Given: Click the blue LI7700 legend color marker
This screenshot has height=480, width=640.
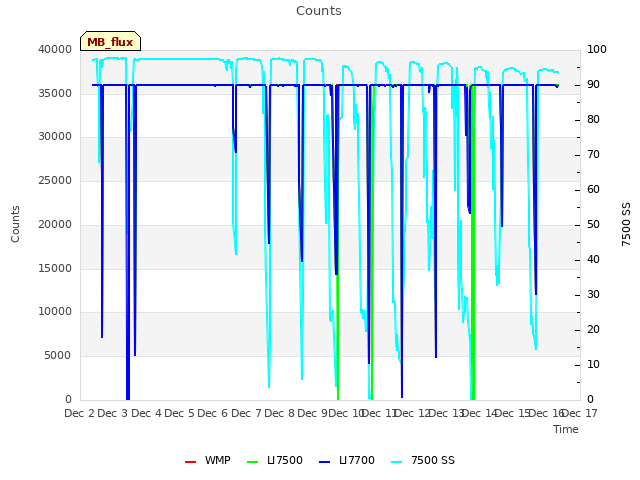Looking at the screenshot, I should 324,462.
